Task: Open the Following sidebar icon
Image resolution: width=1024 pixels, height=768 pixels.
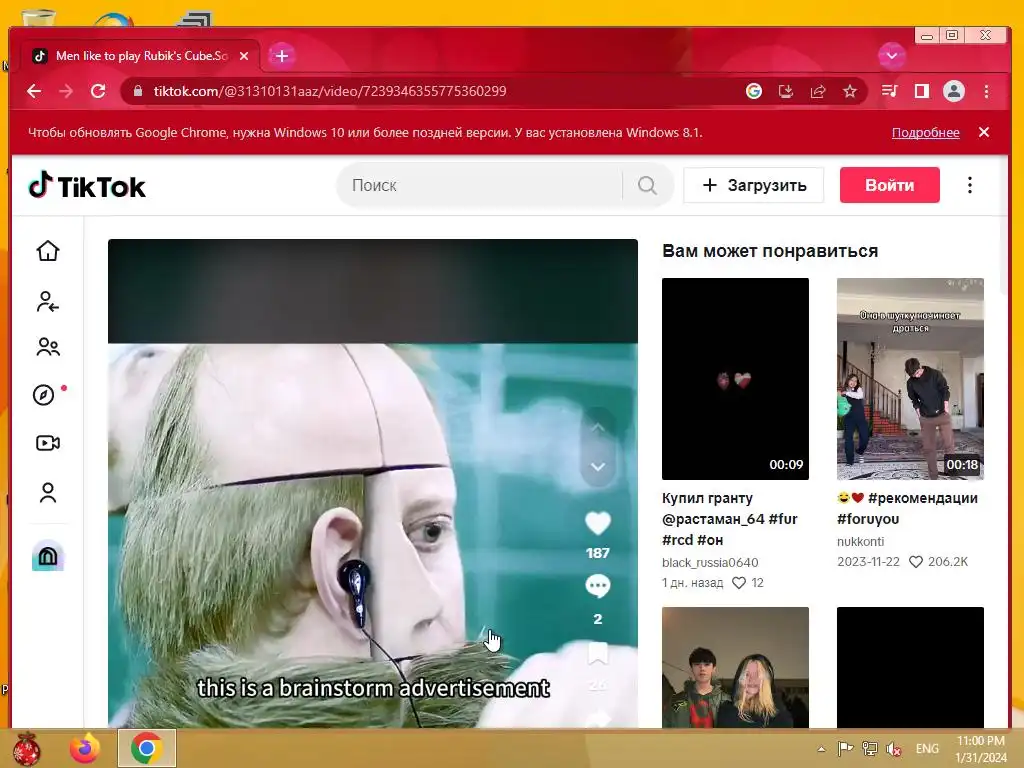Action: coord(48,302)
